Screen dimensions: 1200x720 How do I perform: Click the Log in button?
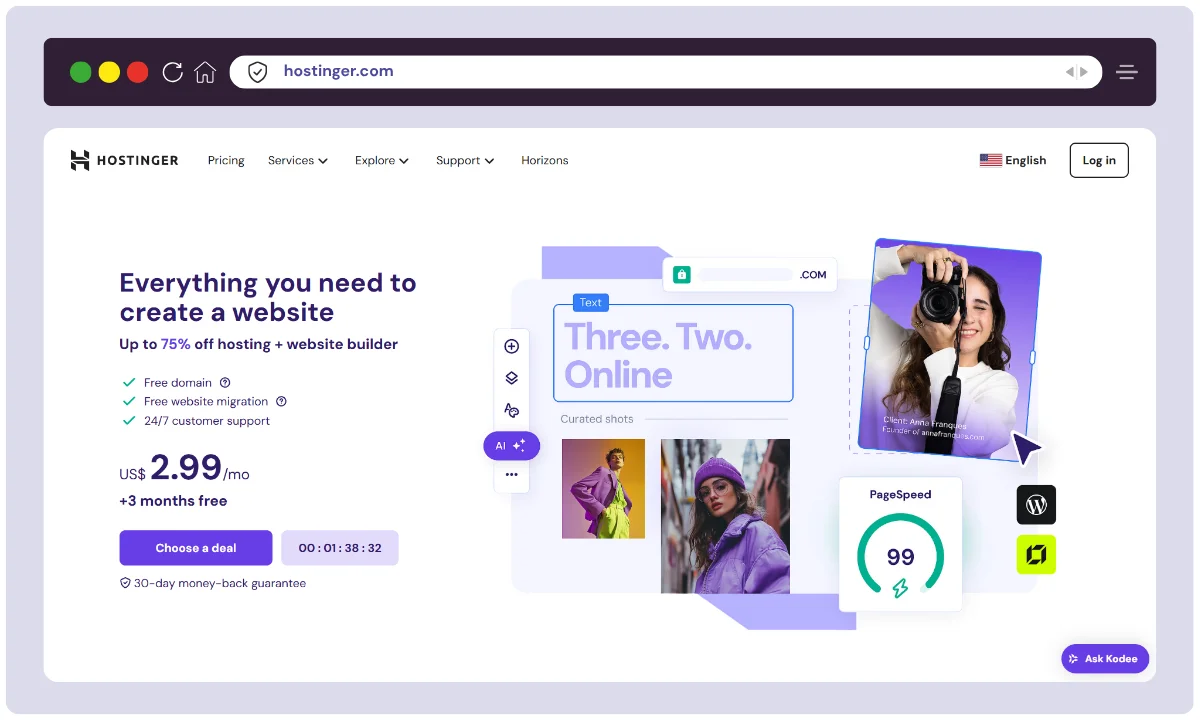1098,160
